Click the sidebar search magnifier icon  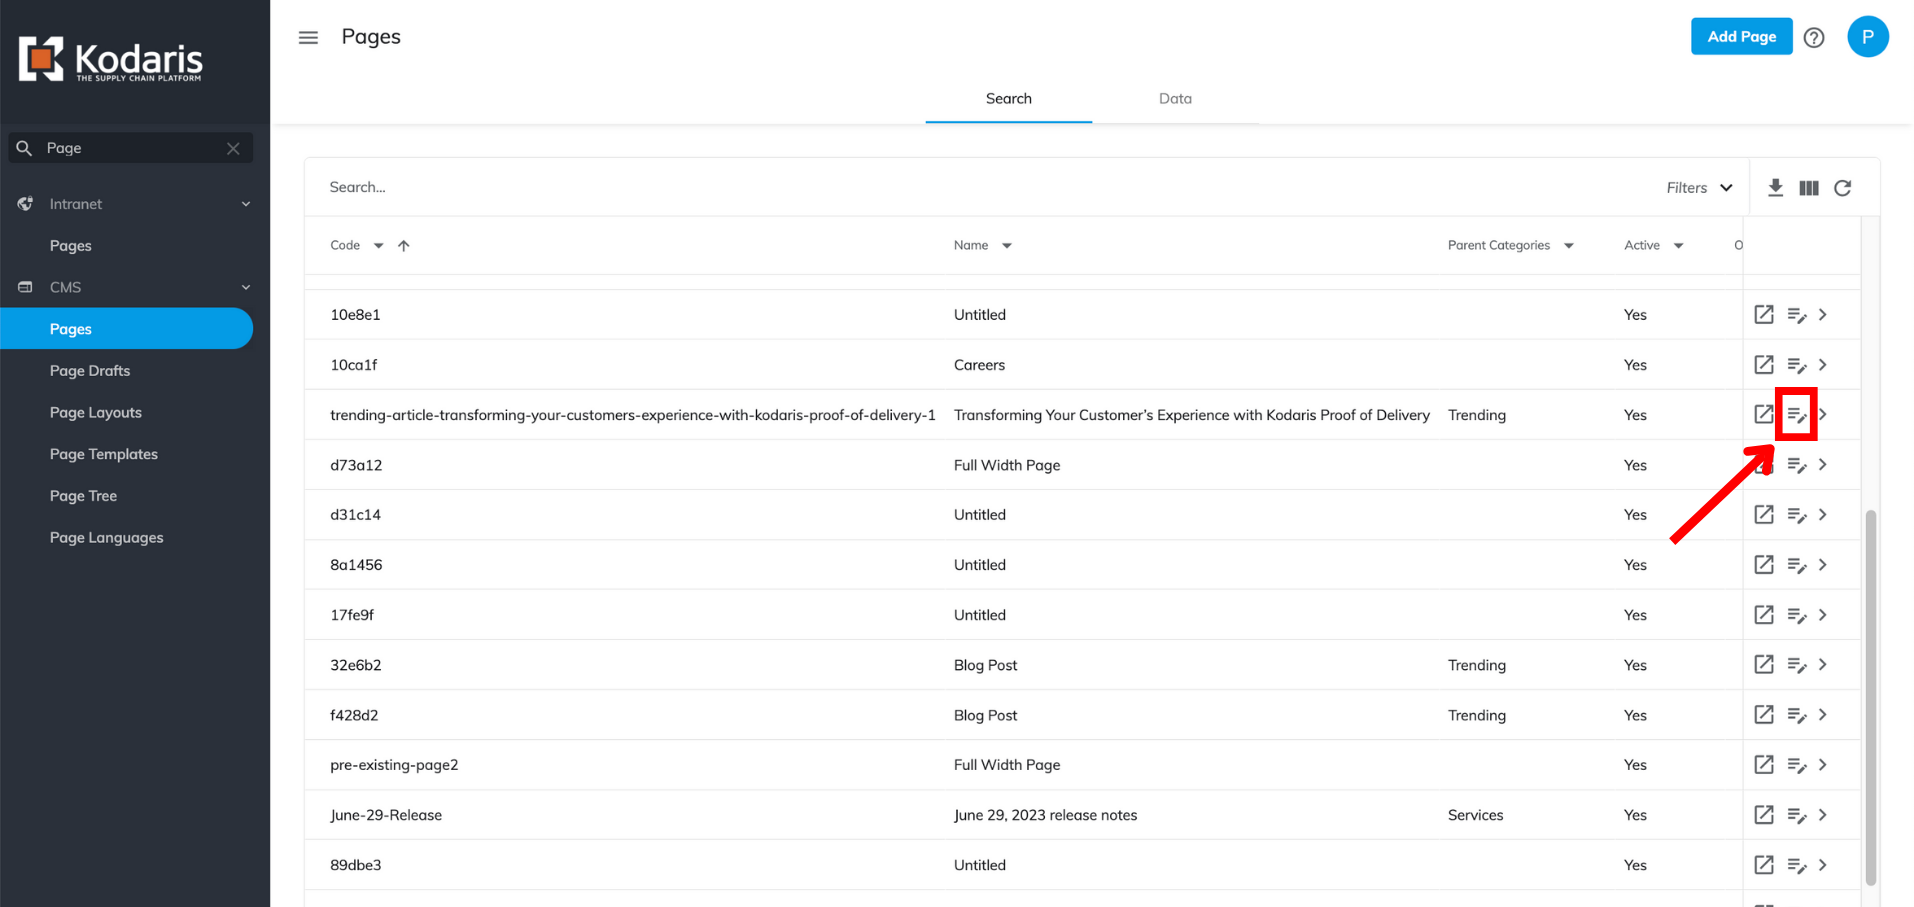25,148
